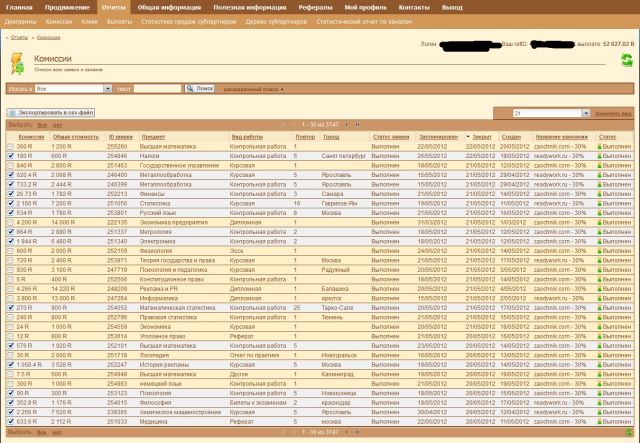Click the CSV export file icon
Screen dimensions: 640x443
click(x=11, y=115)
